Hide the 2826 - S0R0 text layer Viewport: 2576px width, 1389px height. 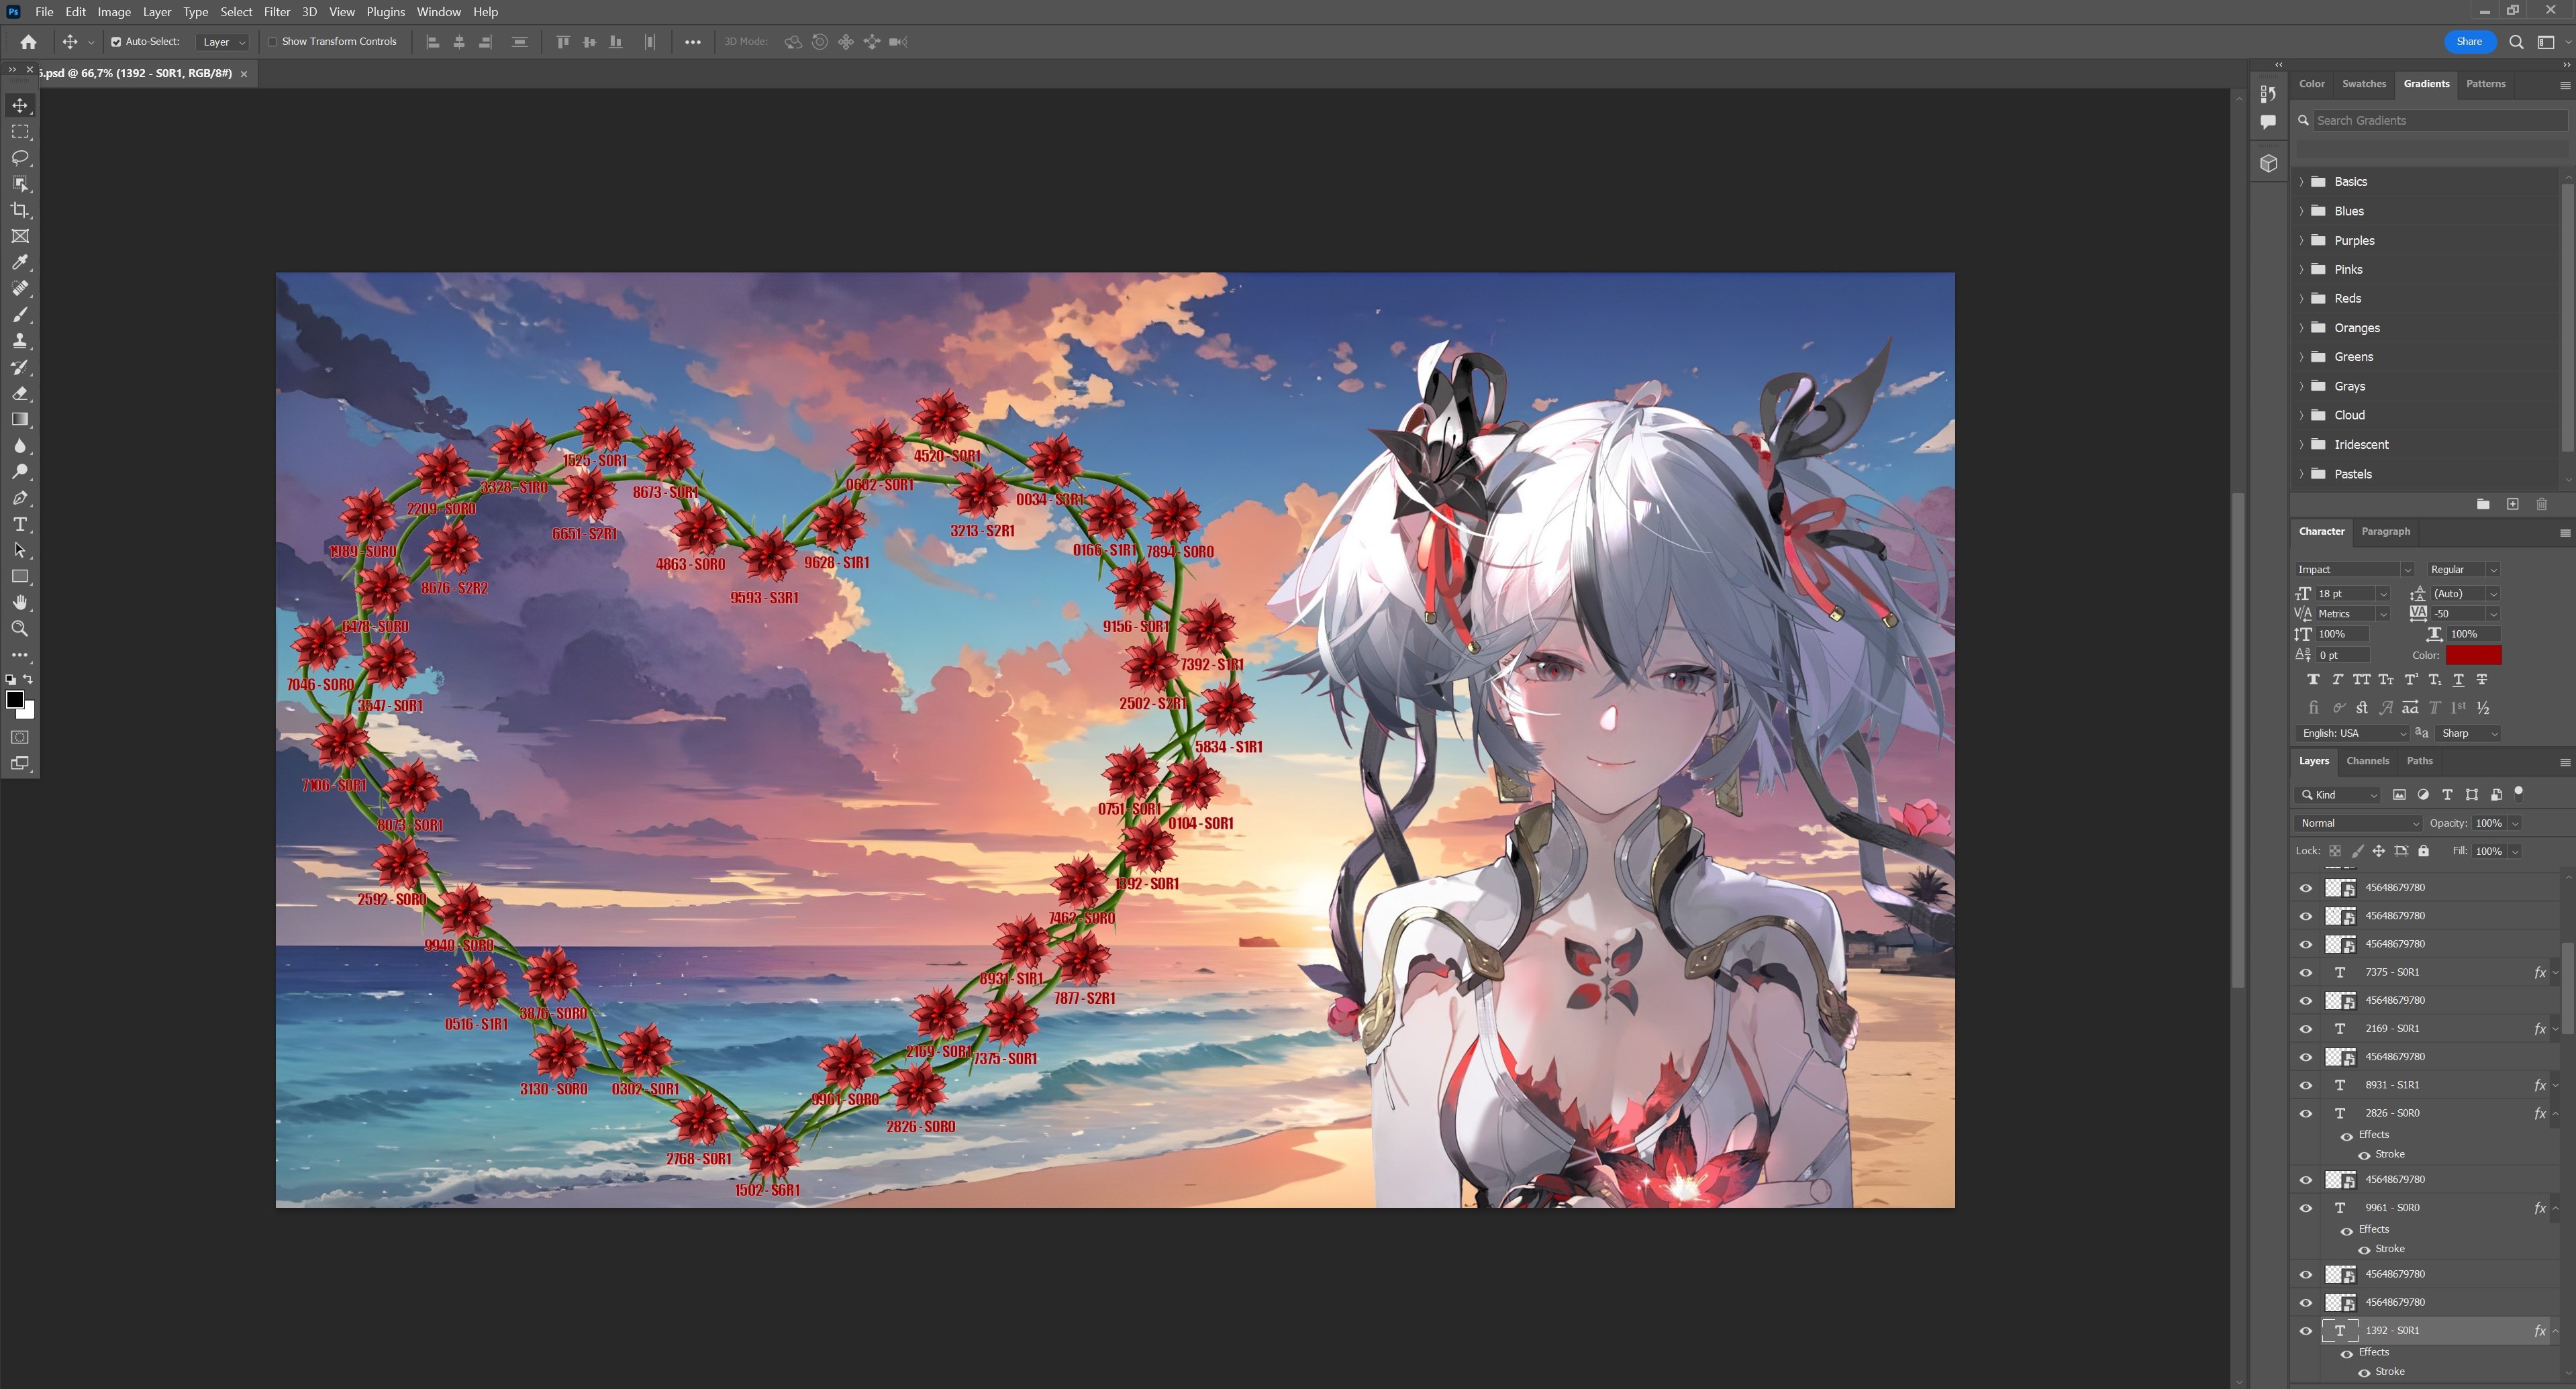coord(2305,1113)
